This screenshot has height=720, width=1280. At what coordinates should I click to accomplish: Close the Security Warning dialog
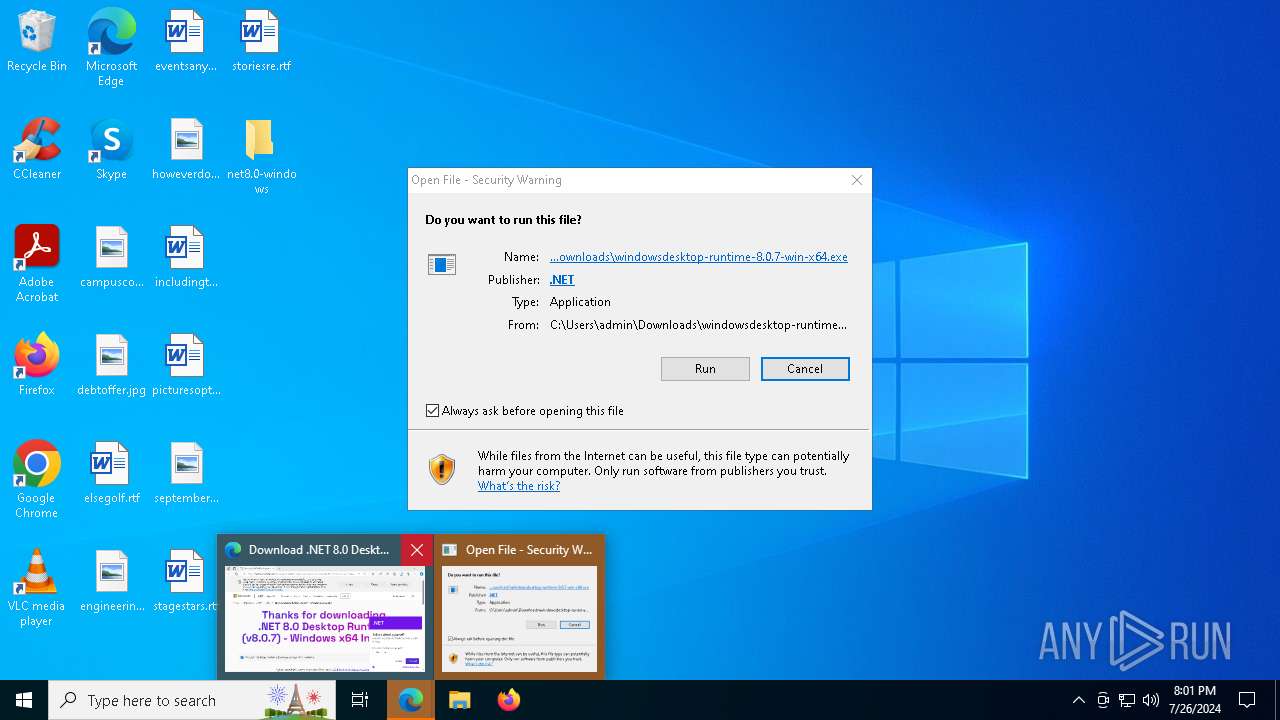click(x=857, y=180)
